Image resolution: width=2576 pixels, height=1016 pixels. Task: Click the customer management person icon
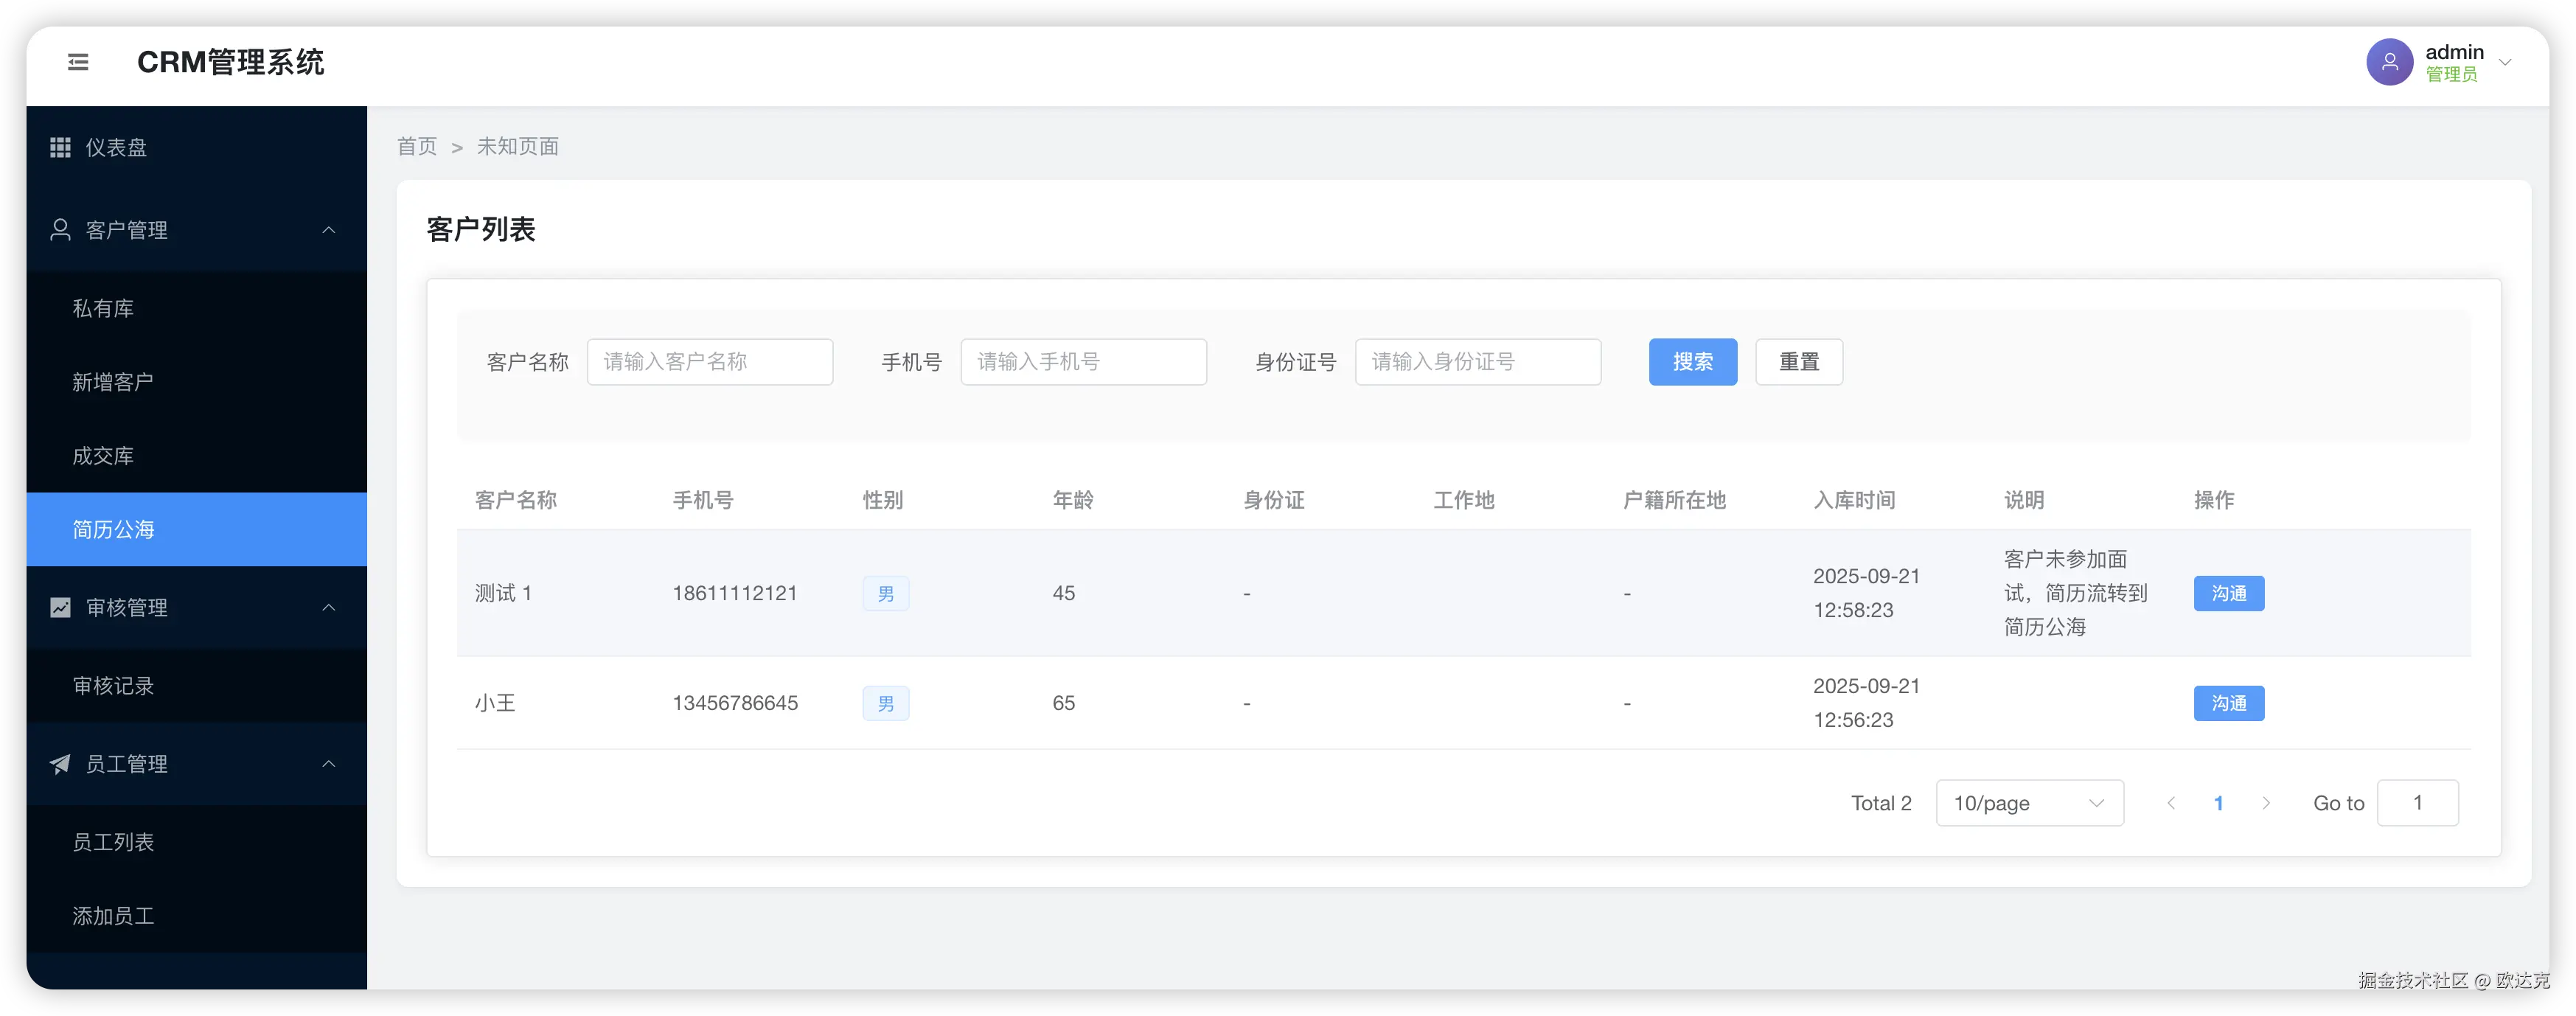60,230
